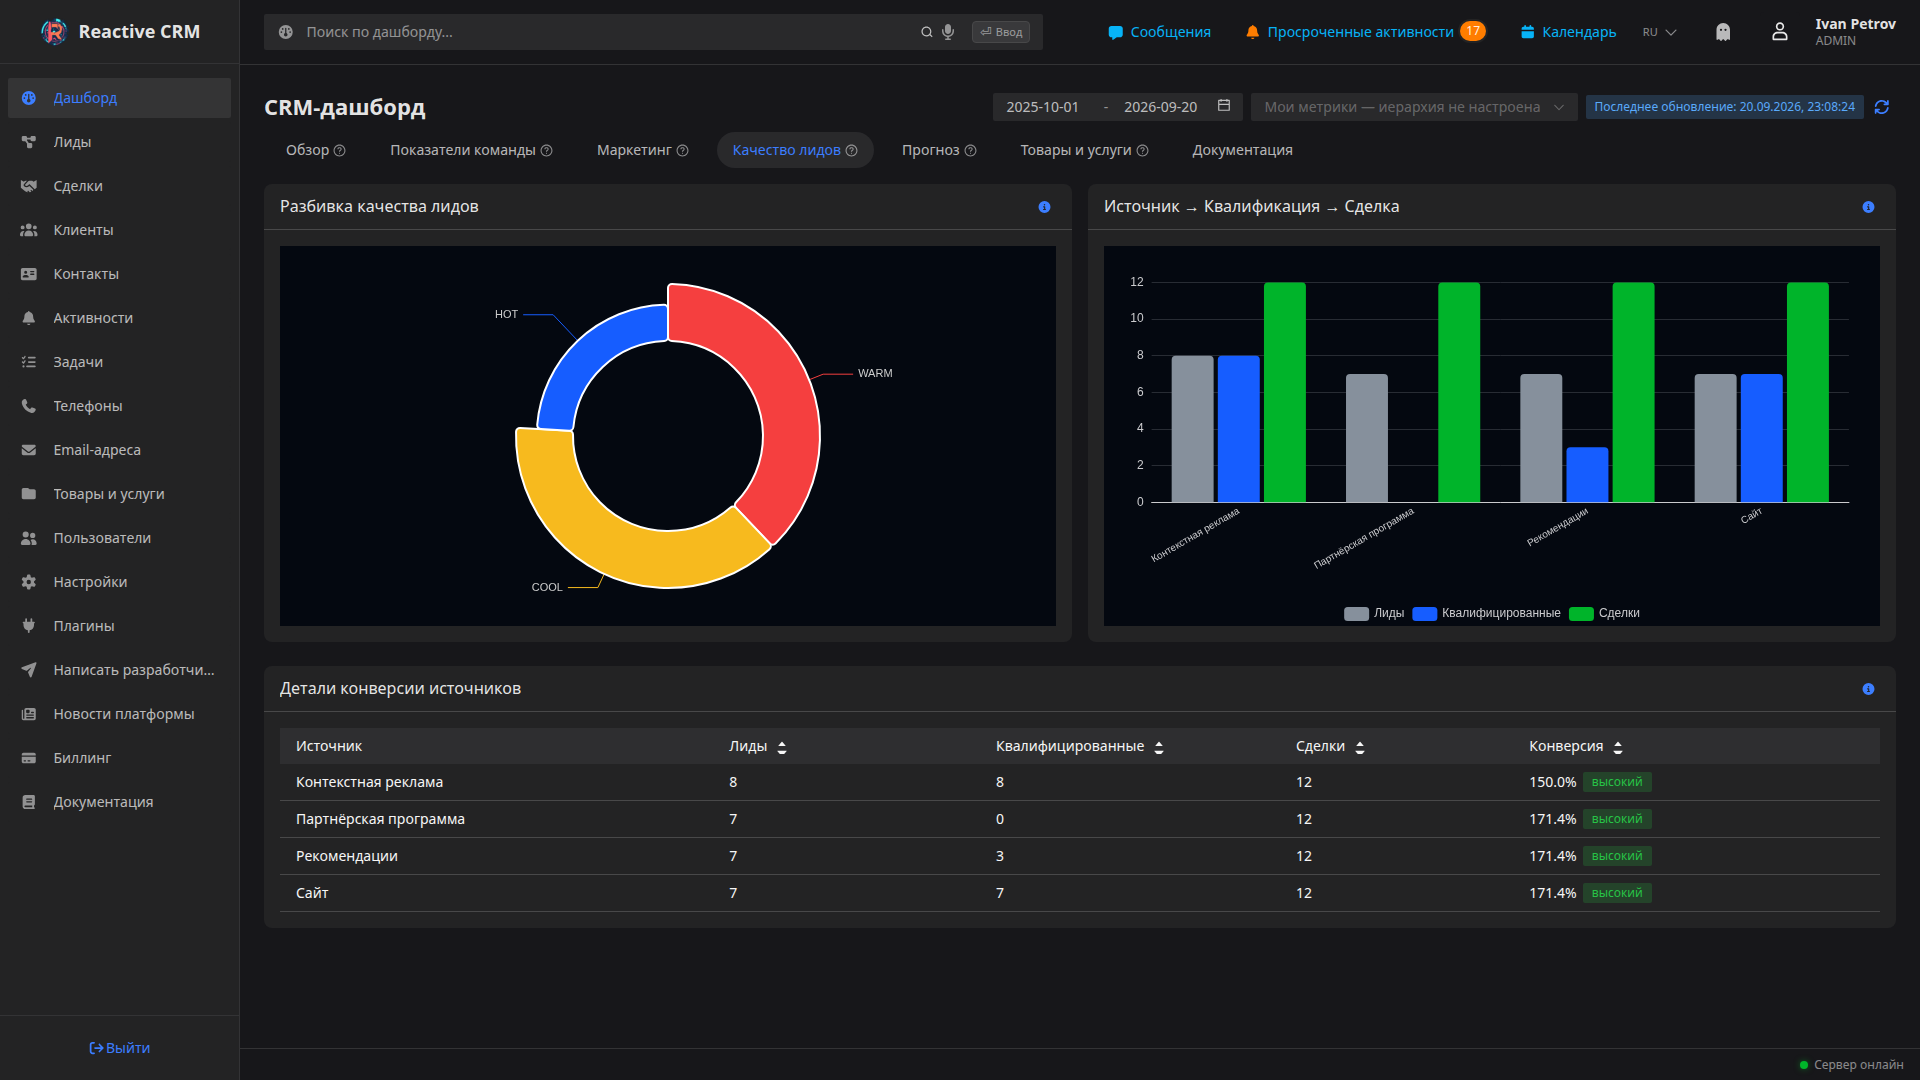
Task: Open Активности in the sidebar
Action: 119,318
